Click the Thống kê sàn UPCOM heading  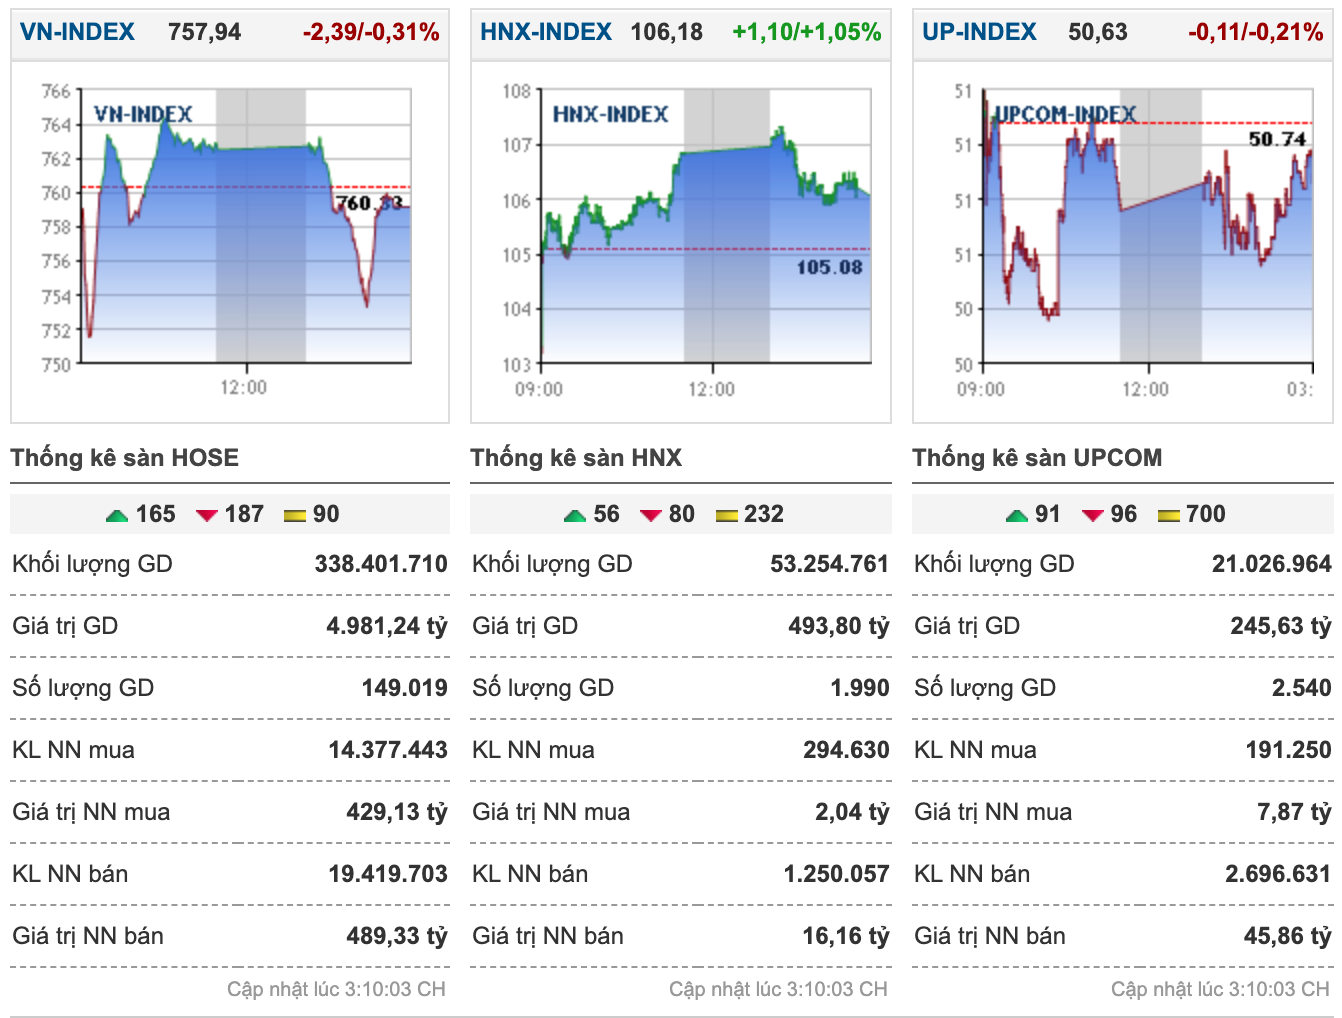1037,458
